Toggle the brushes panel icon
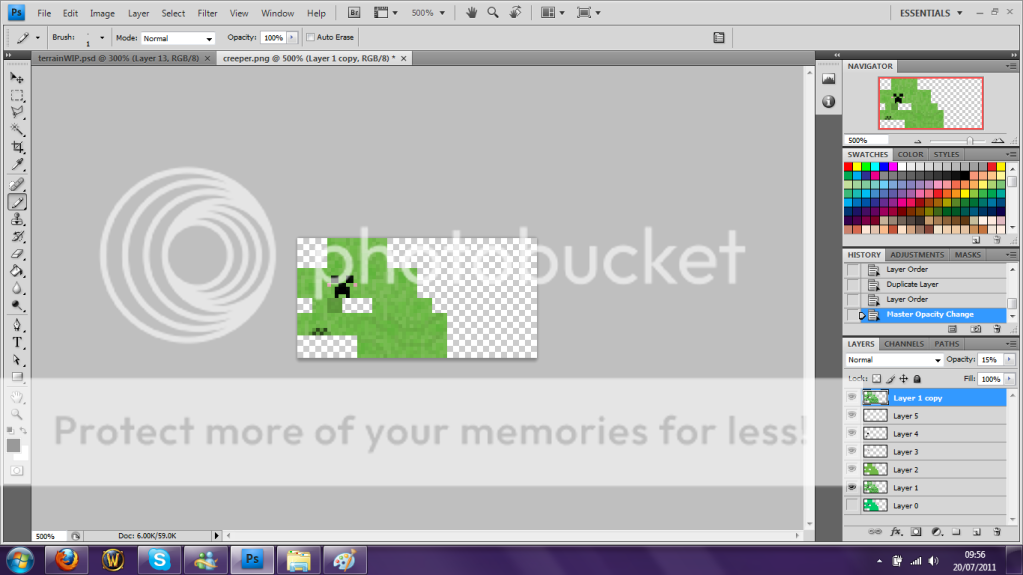 tap(718, 38)
